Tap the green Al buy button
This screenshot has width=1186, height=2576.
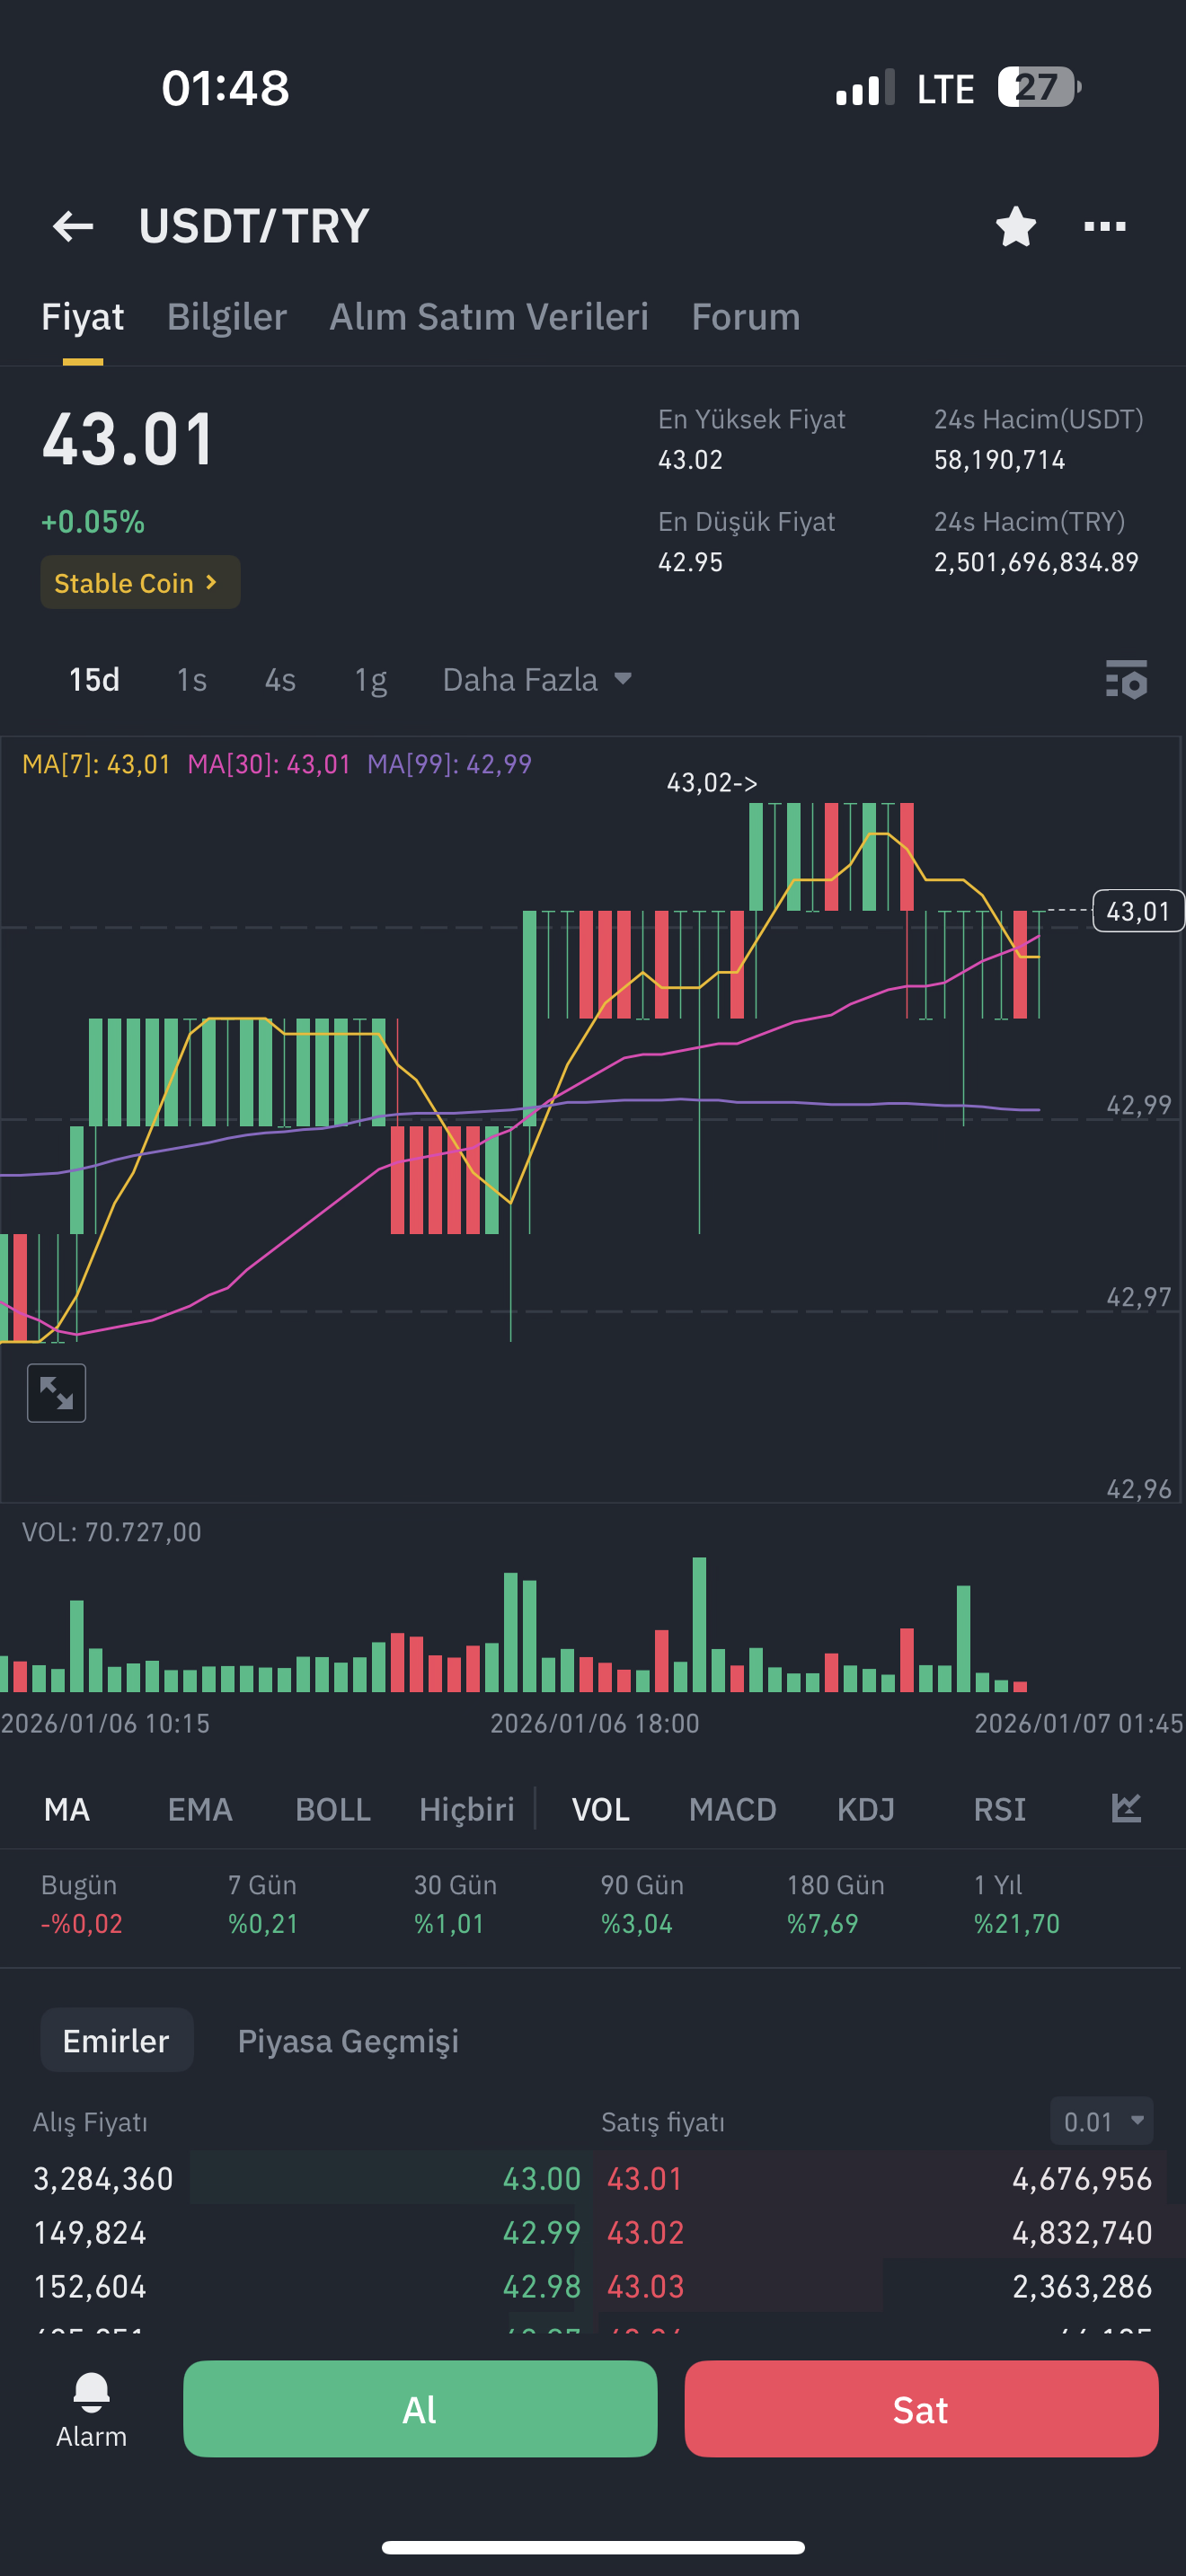[420, 2409]
